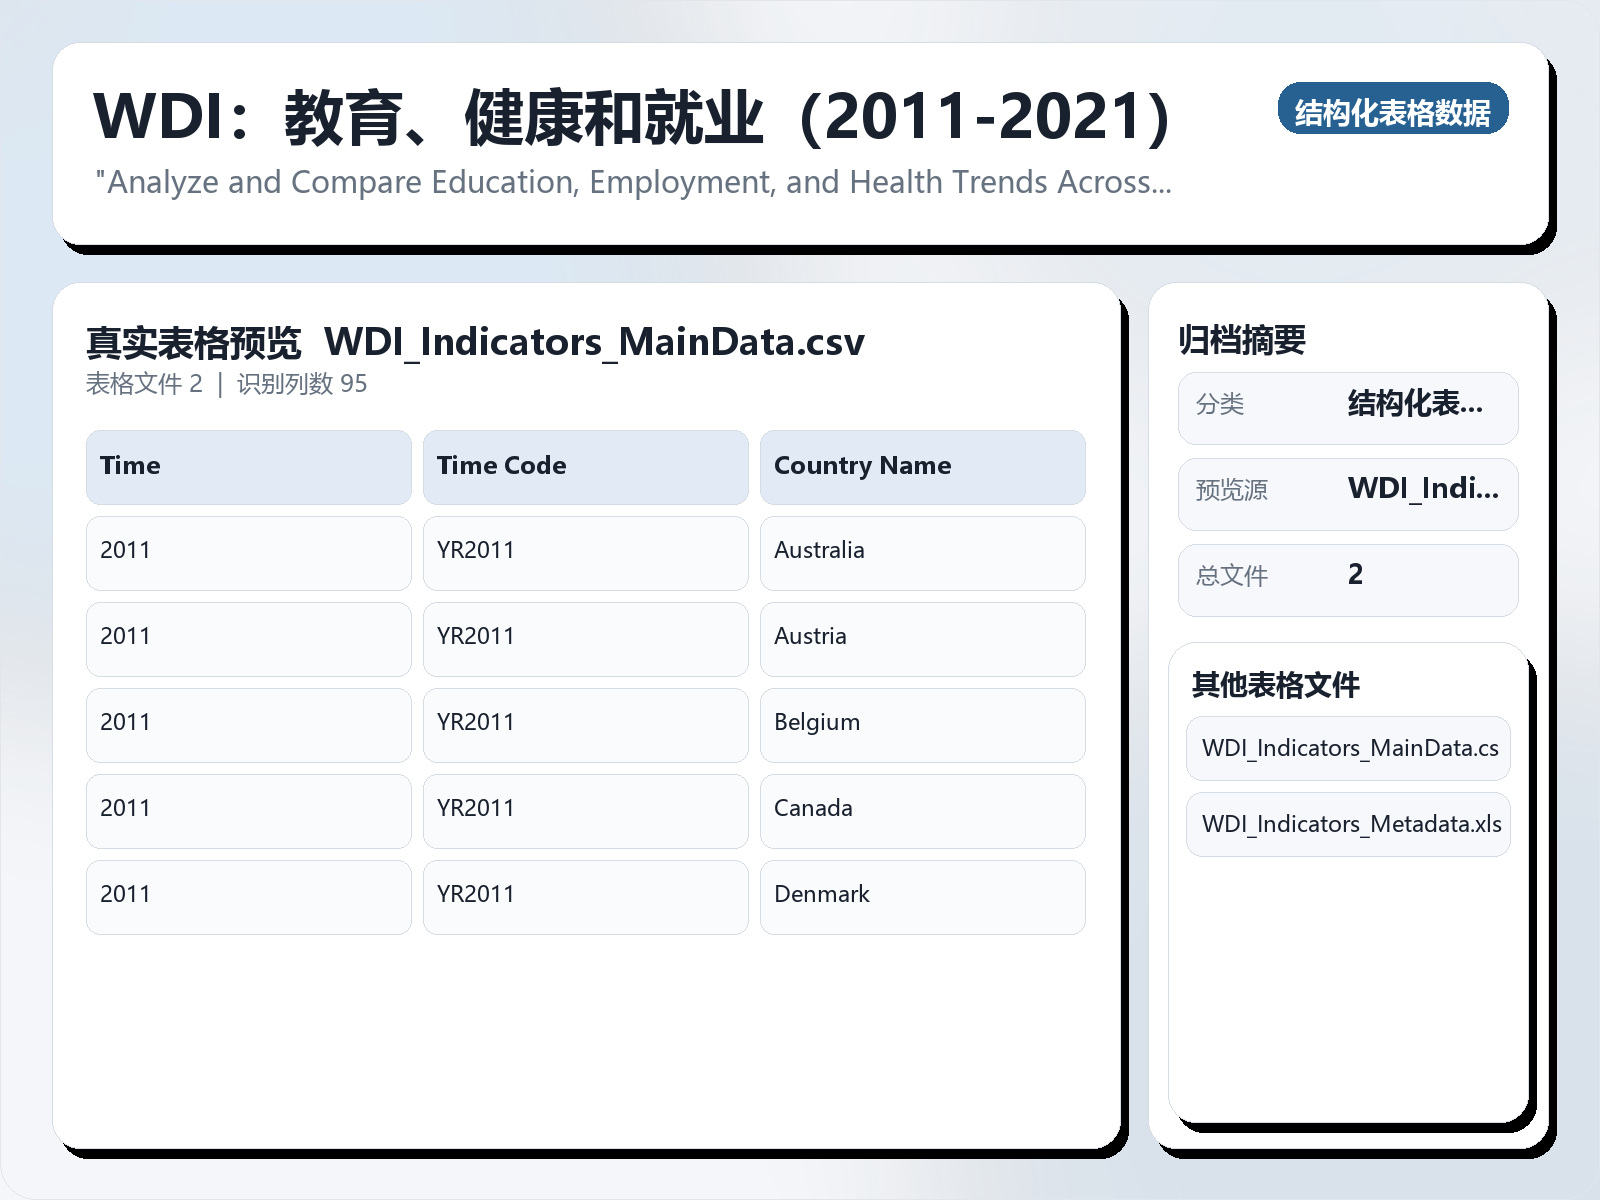
Task: Click the 其他表格文件 section heading
Action: pyautogui.click(x=1277, y=687)
